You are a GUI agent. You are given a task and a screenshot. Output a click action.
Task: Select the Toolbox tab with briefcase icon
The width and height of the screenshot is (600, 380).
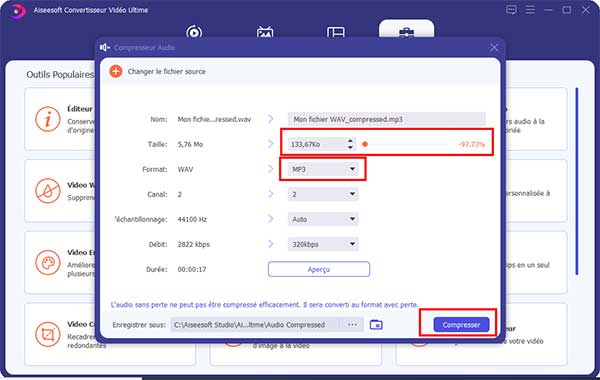point(406,30)
